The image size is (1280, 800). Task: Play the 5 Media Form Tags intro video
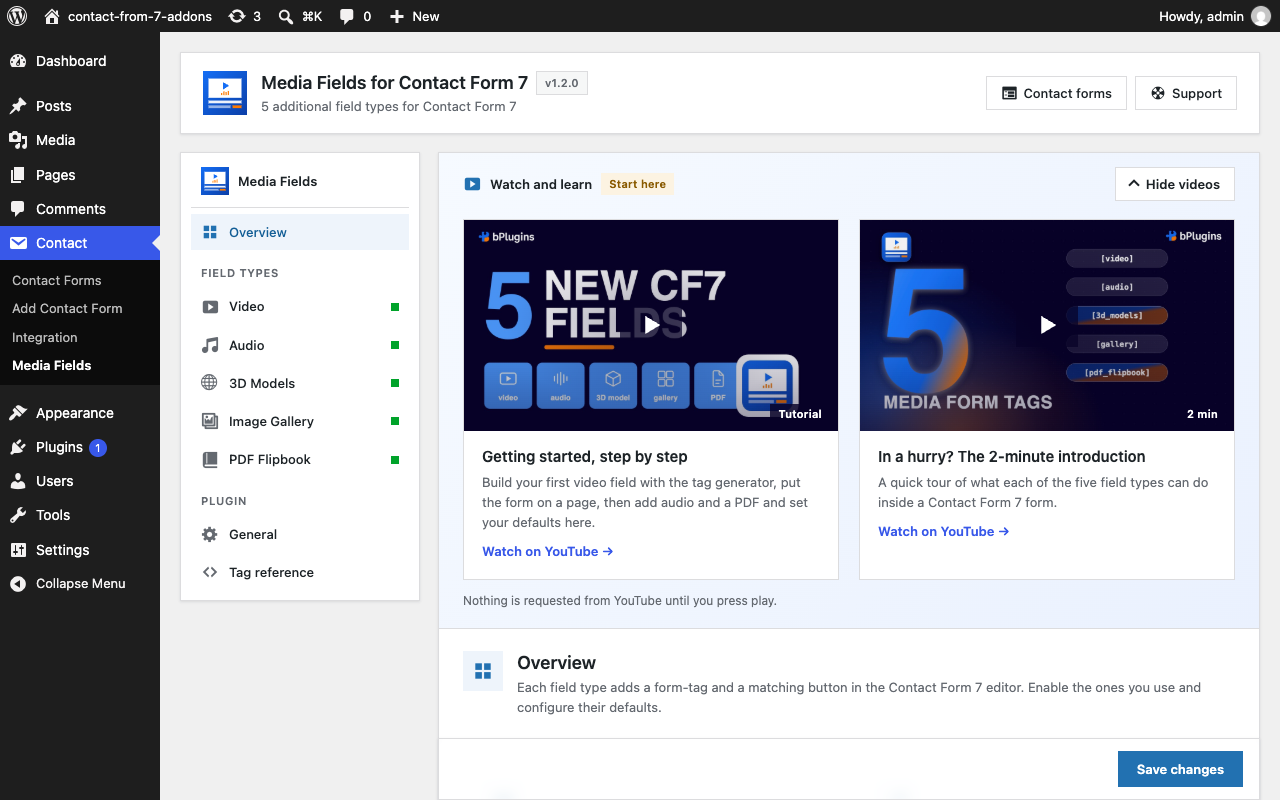[x=1047, y=325]
